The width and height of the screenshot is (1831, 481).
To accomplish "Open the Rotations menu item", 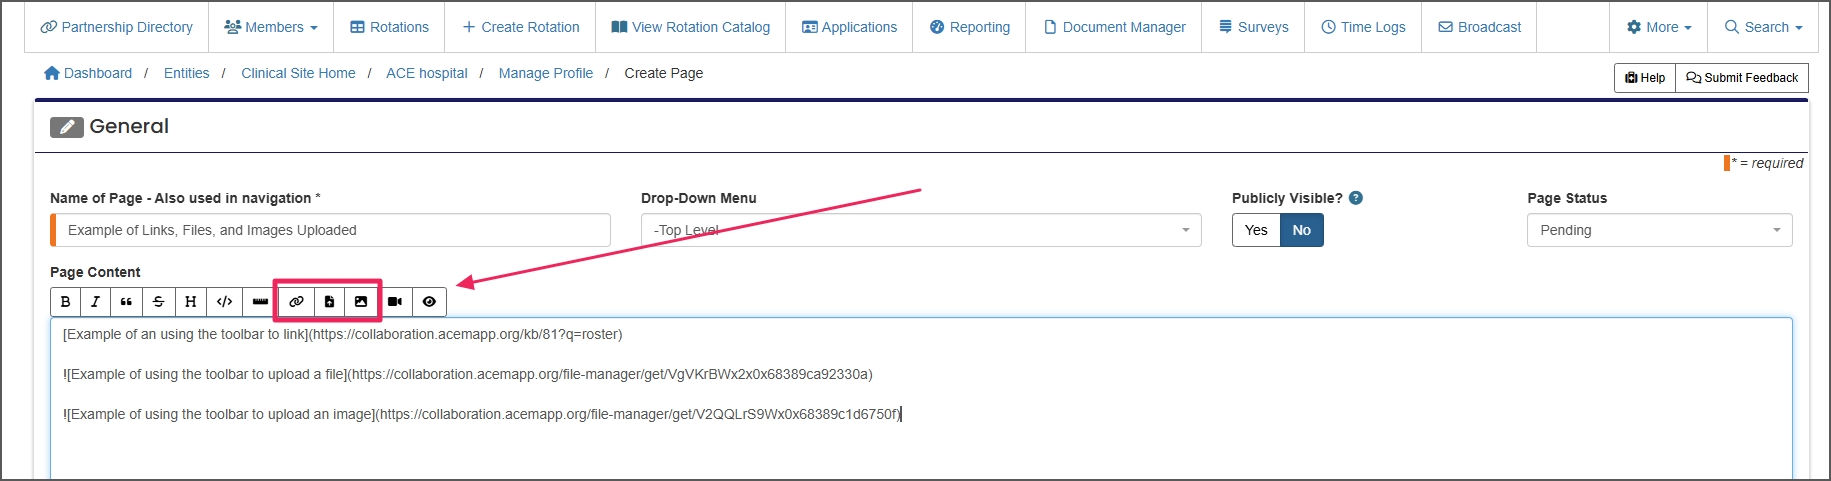I will pos(389,27).
